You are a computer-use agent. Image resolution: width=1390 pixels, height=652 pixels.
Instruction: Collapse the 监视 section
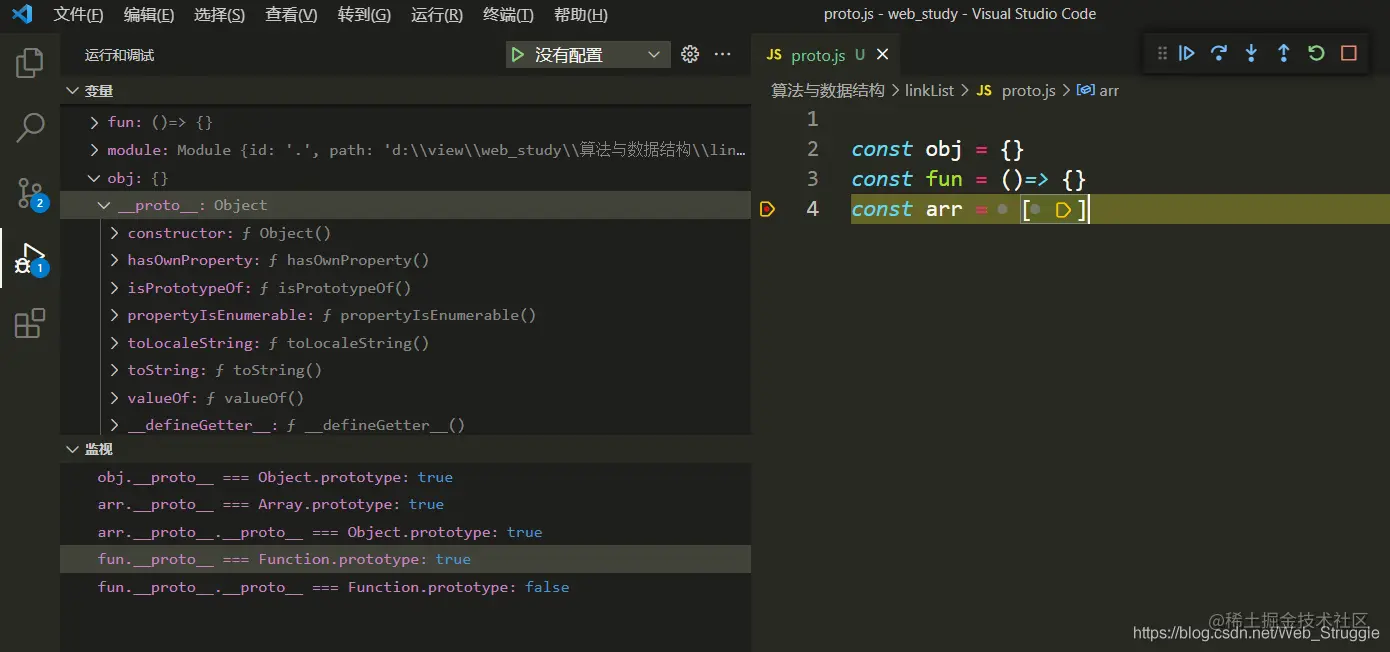(x=72, y=450)
